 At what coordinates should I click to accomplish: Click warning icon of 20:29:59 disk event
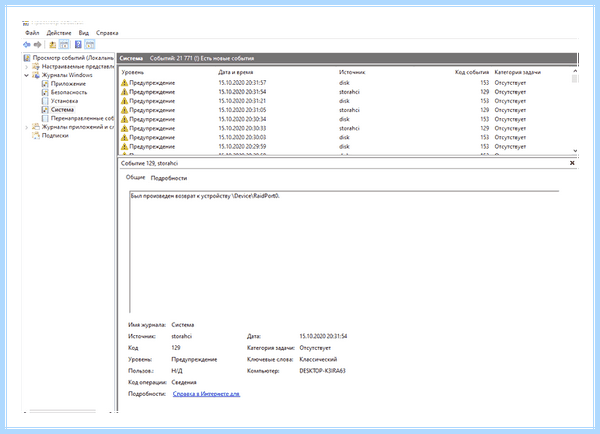(124, 147)
